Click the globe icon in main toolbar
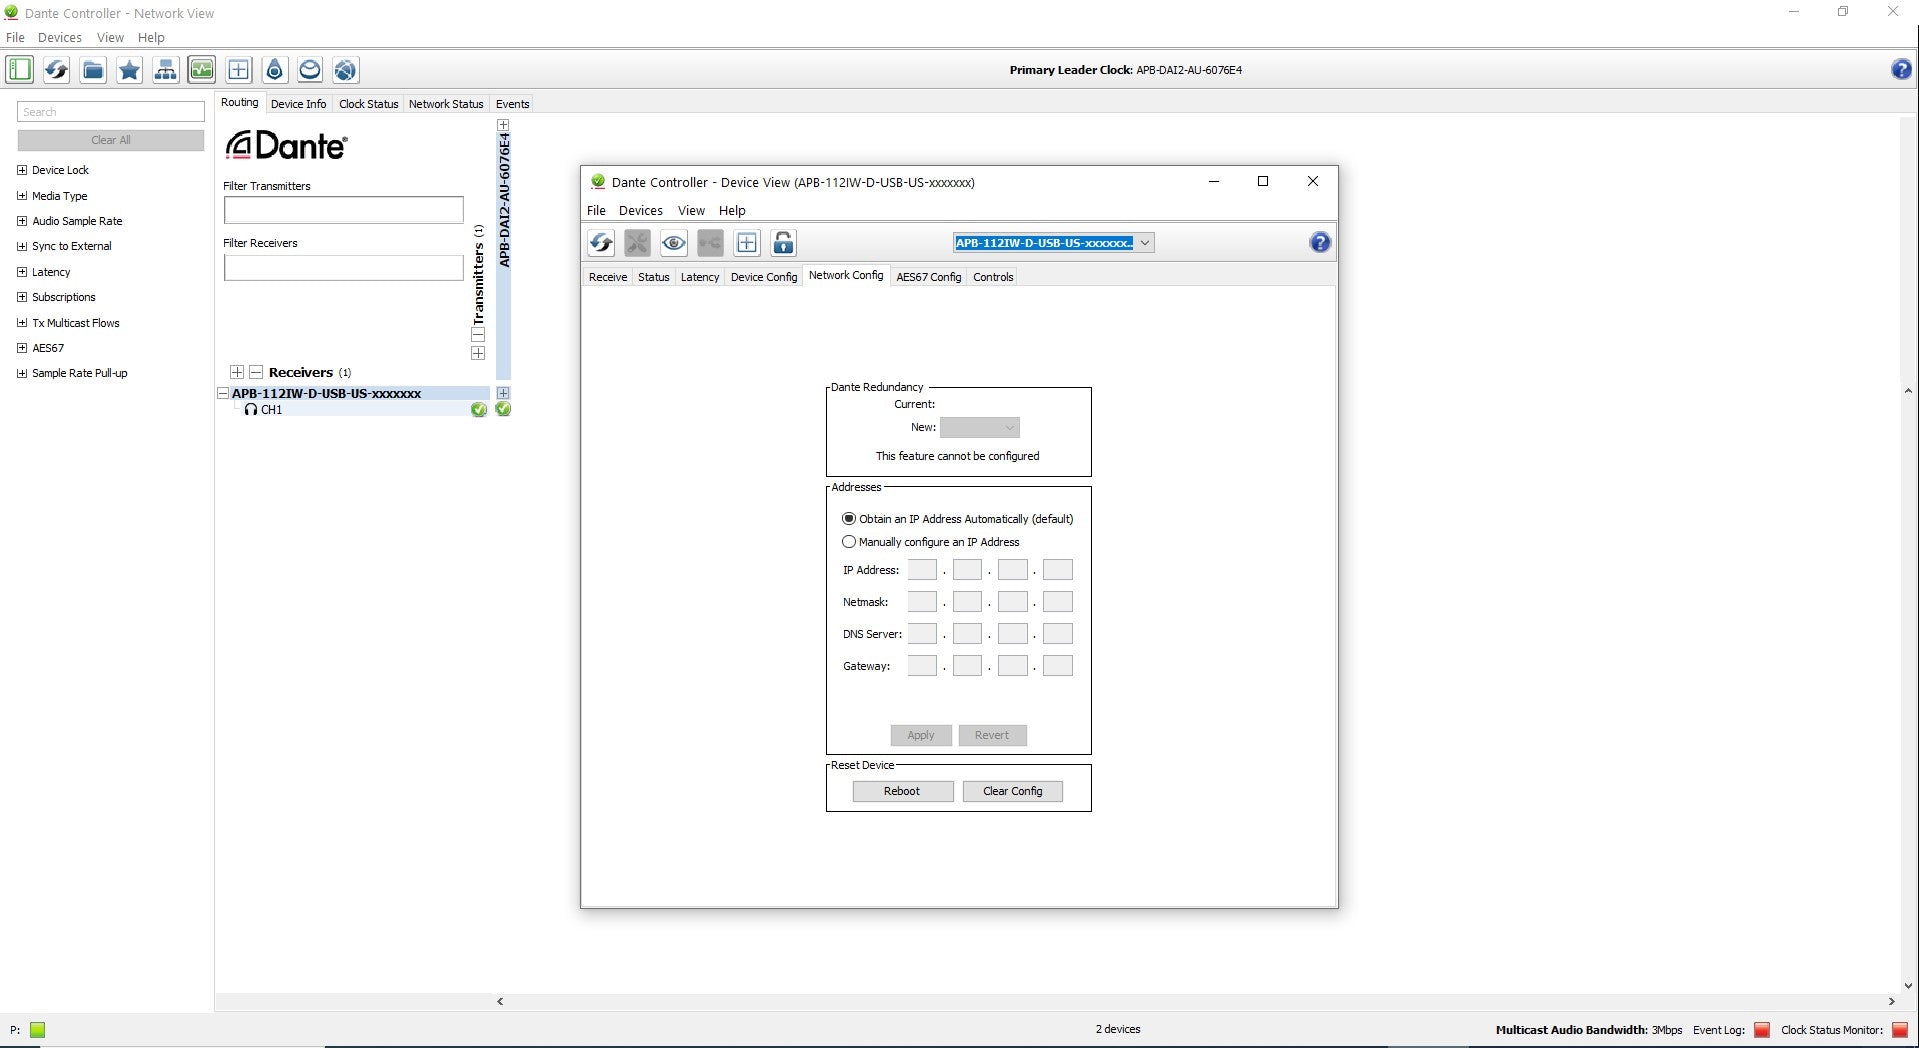The height and width of the screenshot is (1048, 1919). tap(345, 70)
